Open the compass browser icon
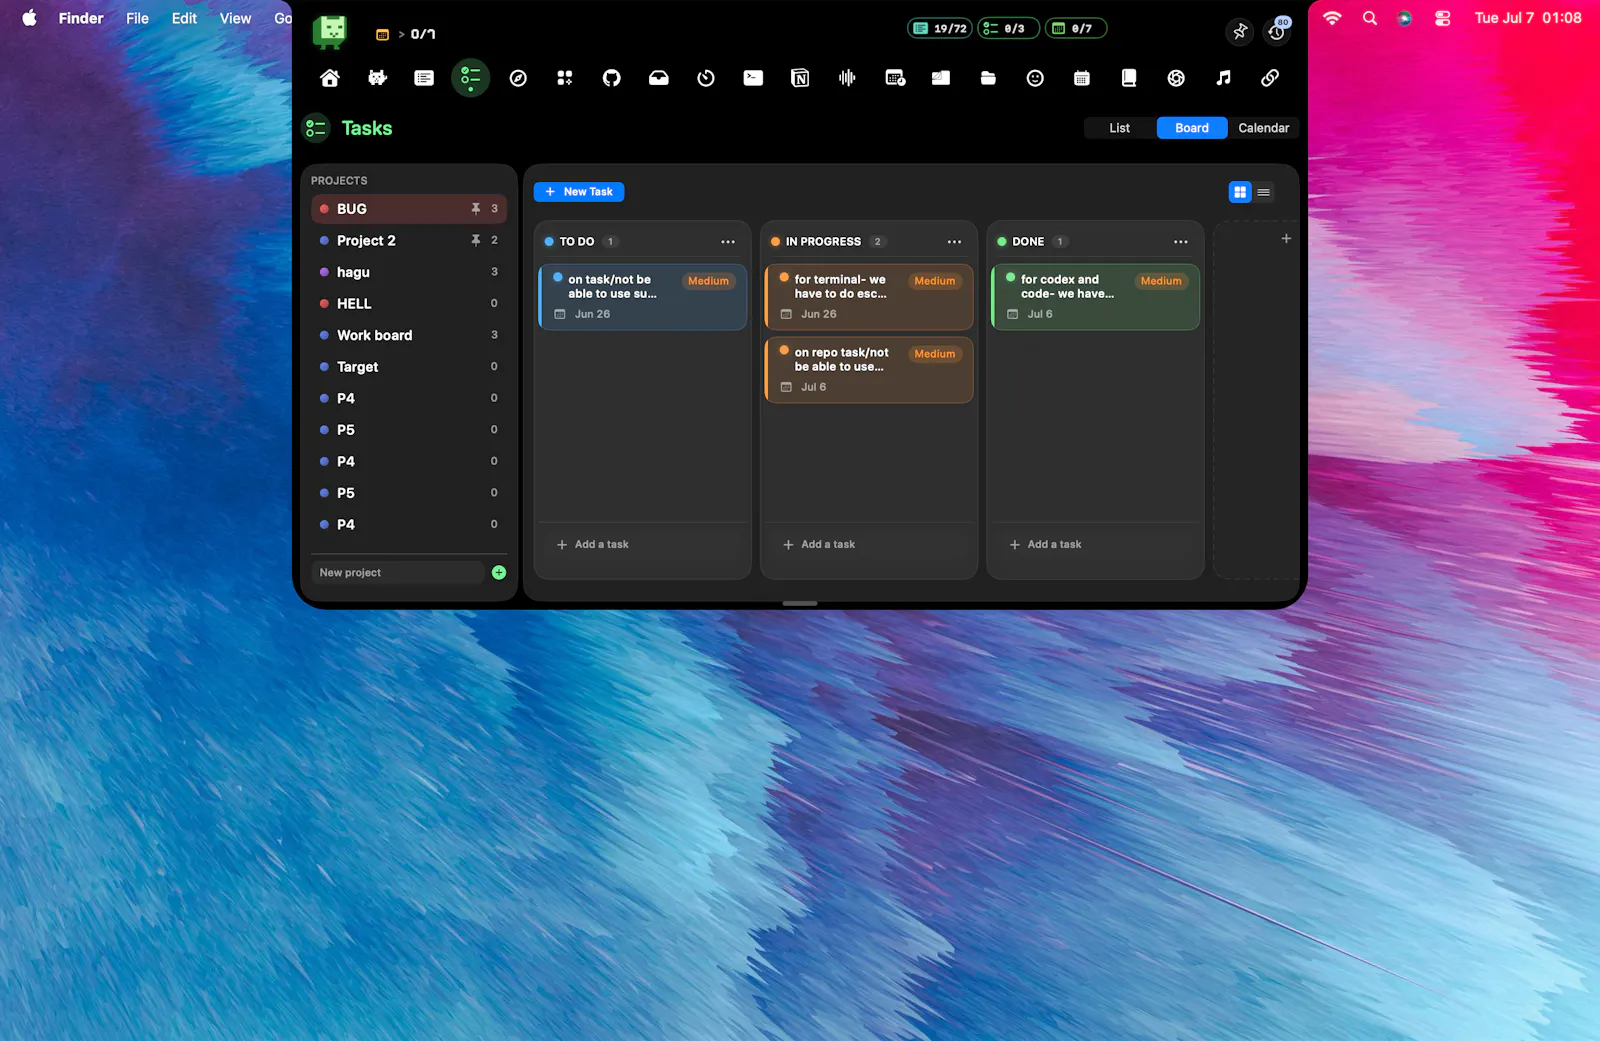 518,78
